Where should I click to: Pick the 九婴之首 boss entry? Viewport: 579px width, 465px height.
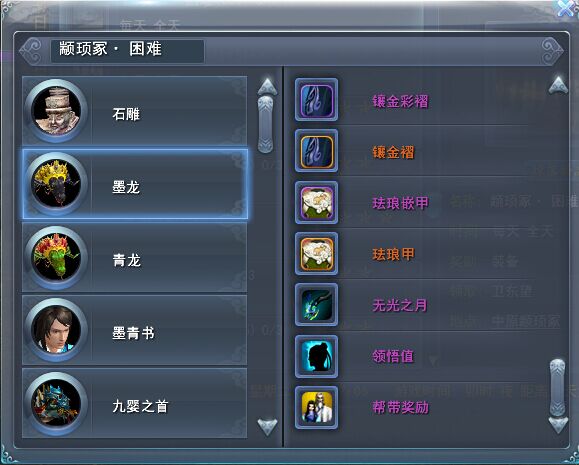[135, 403]
